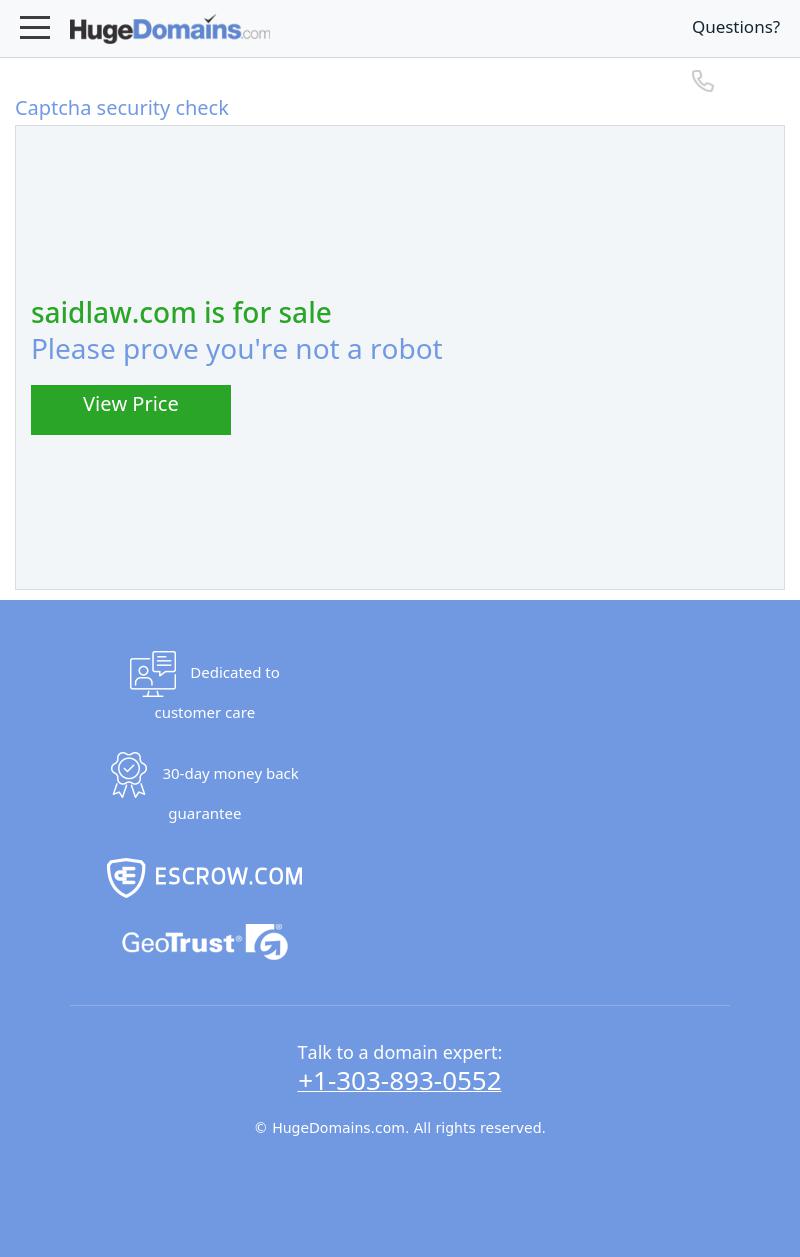Click the money back ribbon badge icon

click(x=129, y=775)
